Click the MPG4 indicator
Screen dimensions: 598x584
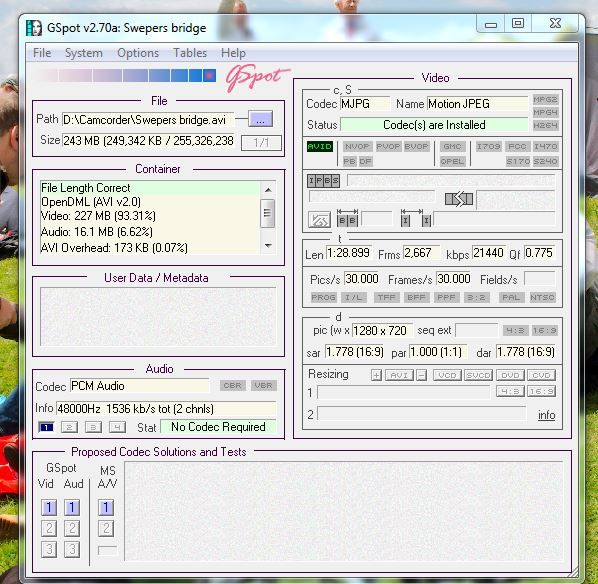(x=545, y=113)
